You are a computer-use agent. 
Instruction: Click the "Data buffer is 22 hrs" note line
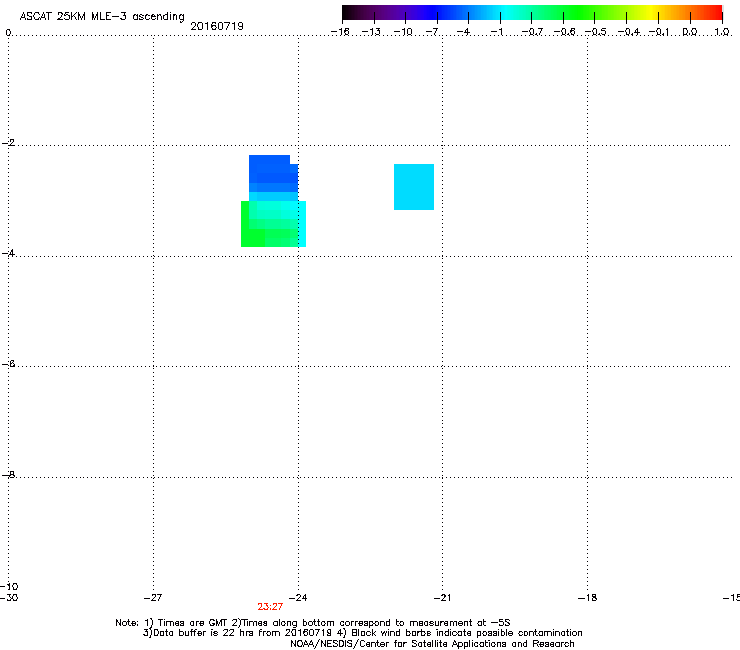click(x=362, y=633)
